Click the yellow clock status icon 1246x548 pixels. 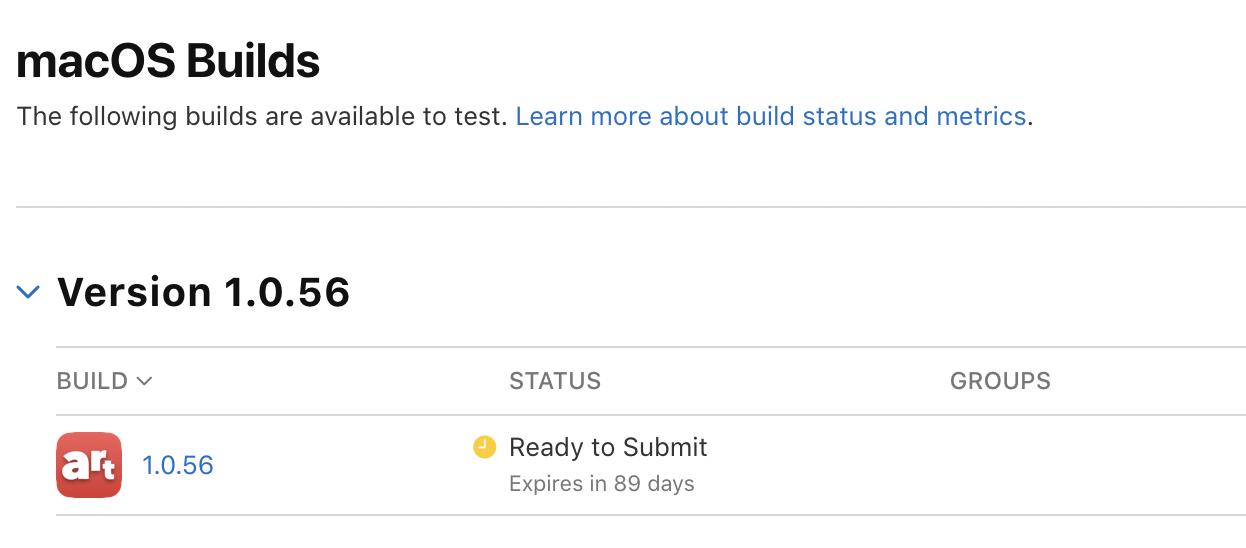pos(484,447)
